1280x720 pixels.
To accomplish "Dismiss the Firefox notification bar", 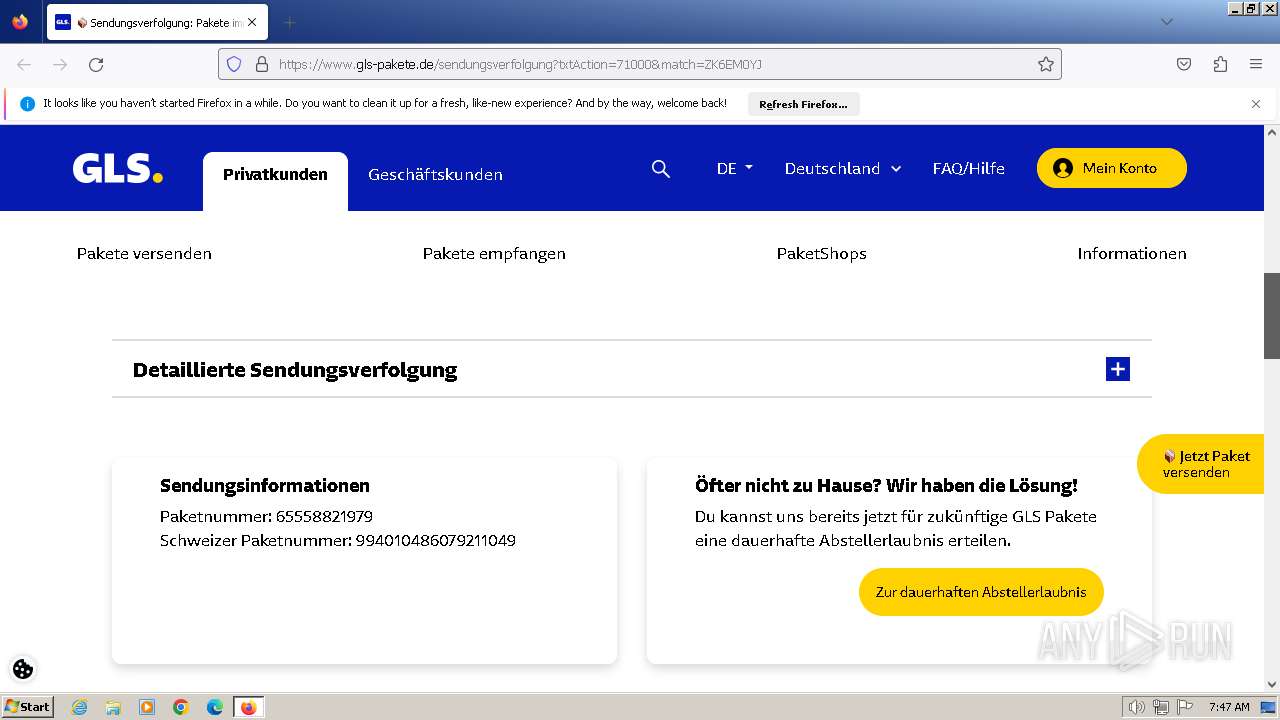I will [1256, 104].
